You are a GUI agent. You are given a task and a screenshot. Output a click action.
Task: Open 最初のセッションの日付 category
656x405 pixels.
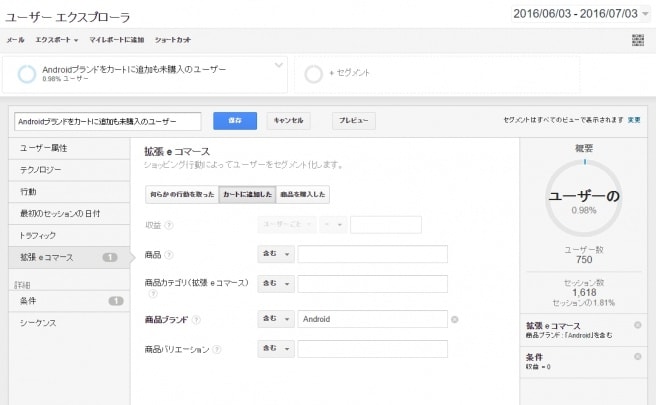[x=69, y=213]
